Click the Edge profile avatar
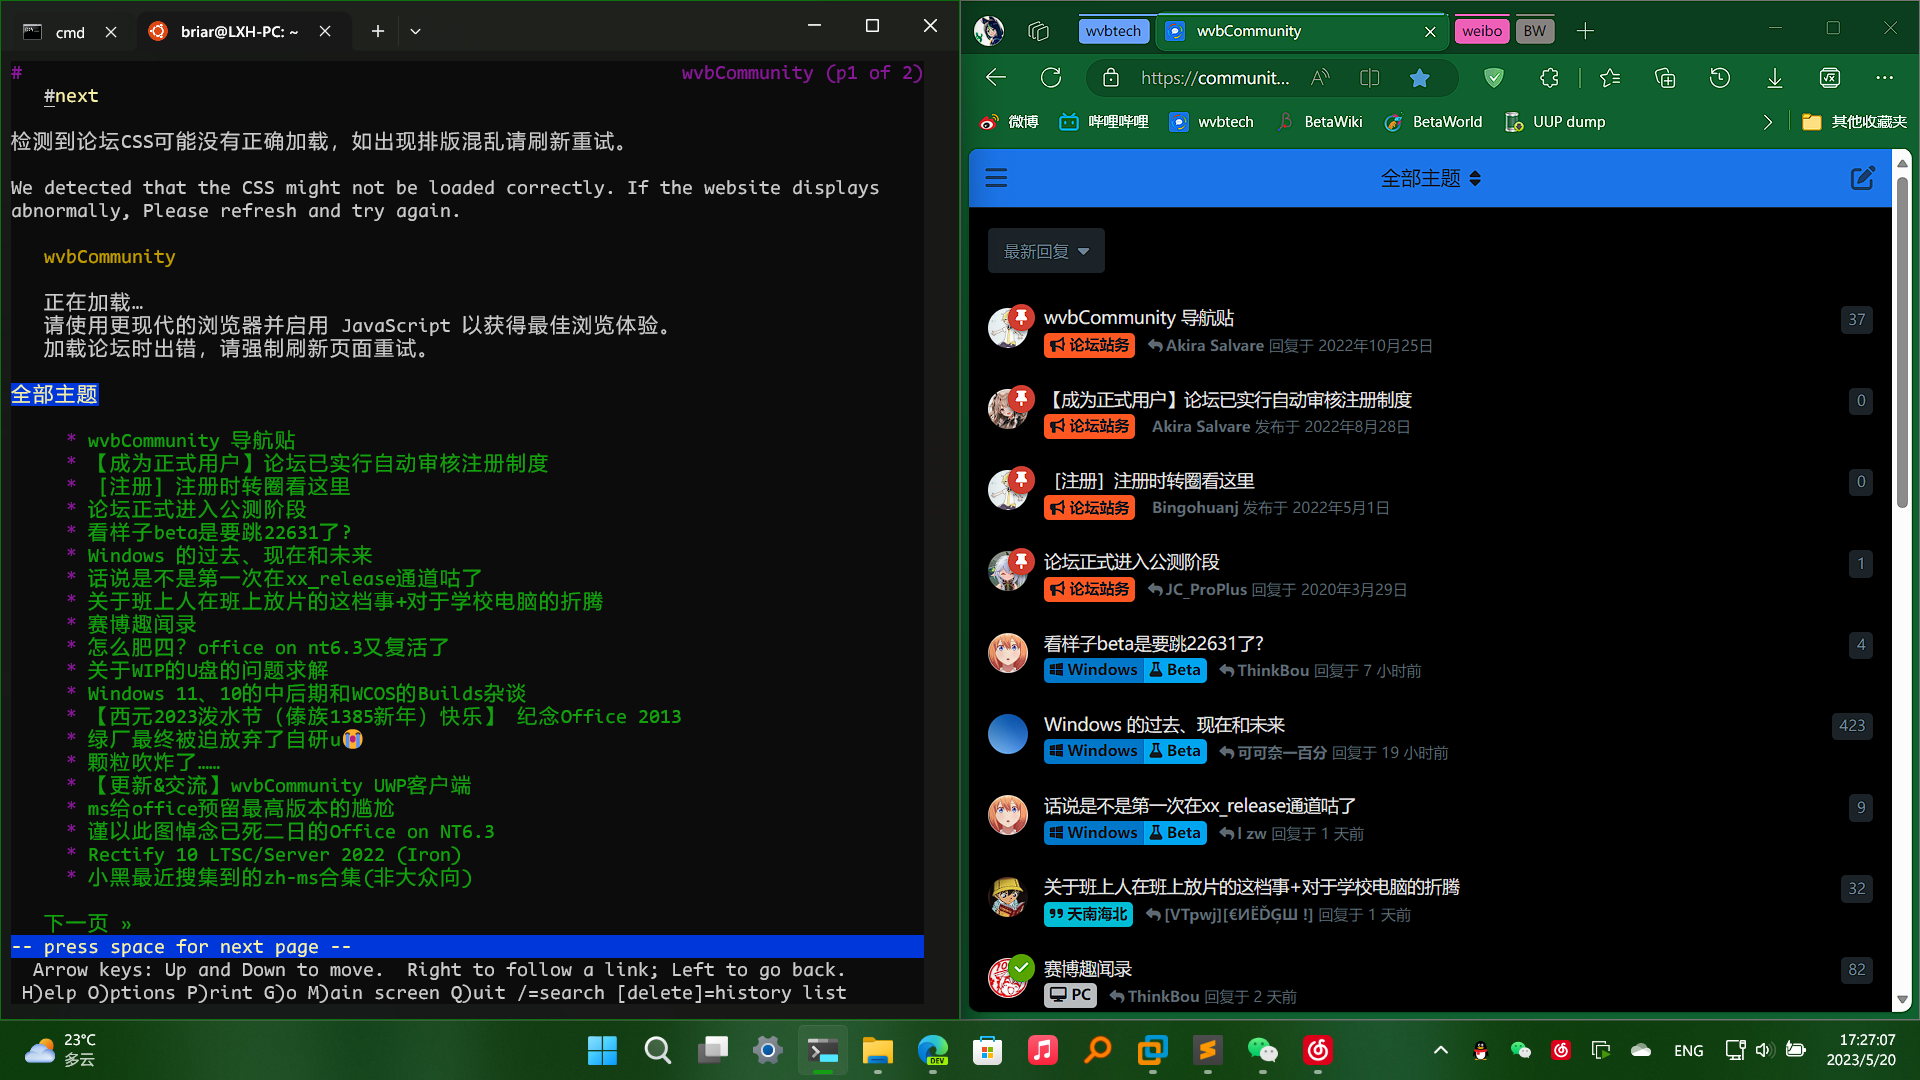This screenshot has width=1920, height=1080. tap(989, 31)
